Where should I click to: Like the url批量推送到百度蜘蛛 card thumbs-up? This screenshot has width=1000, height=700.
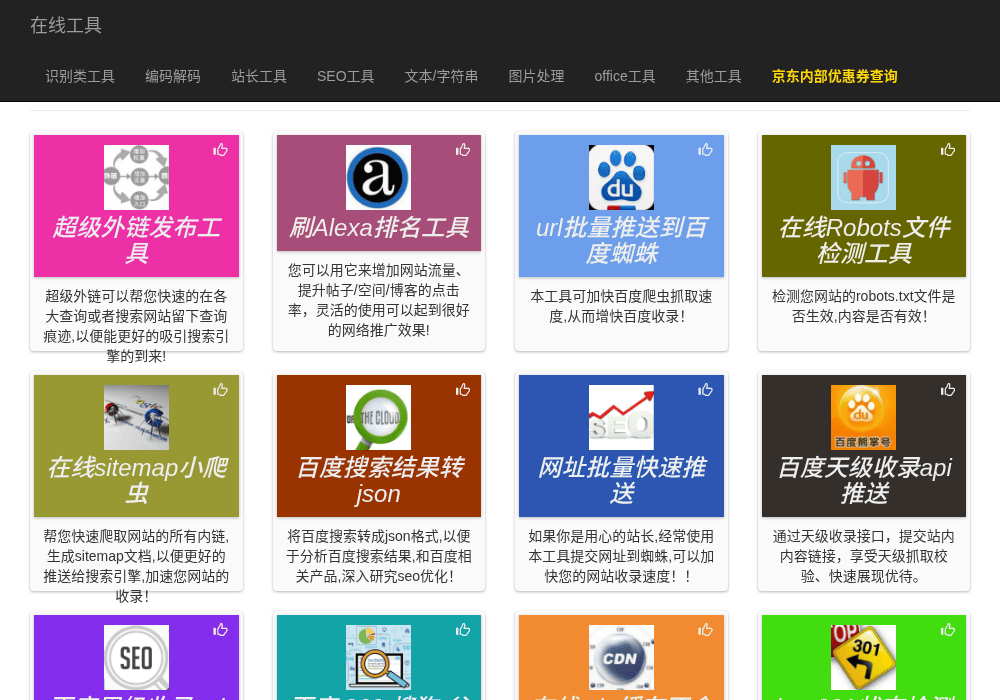705,150
